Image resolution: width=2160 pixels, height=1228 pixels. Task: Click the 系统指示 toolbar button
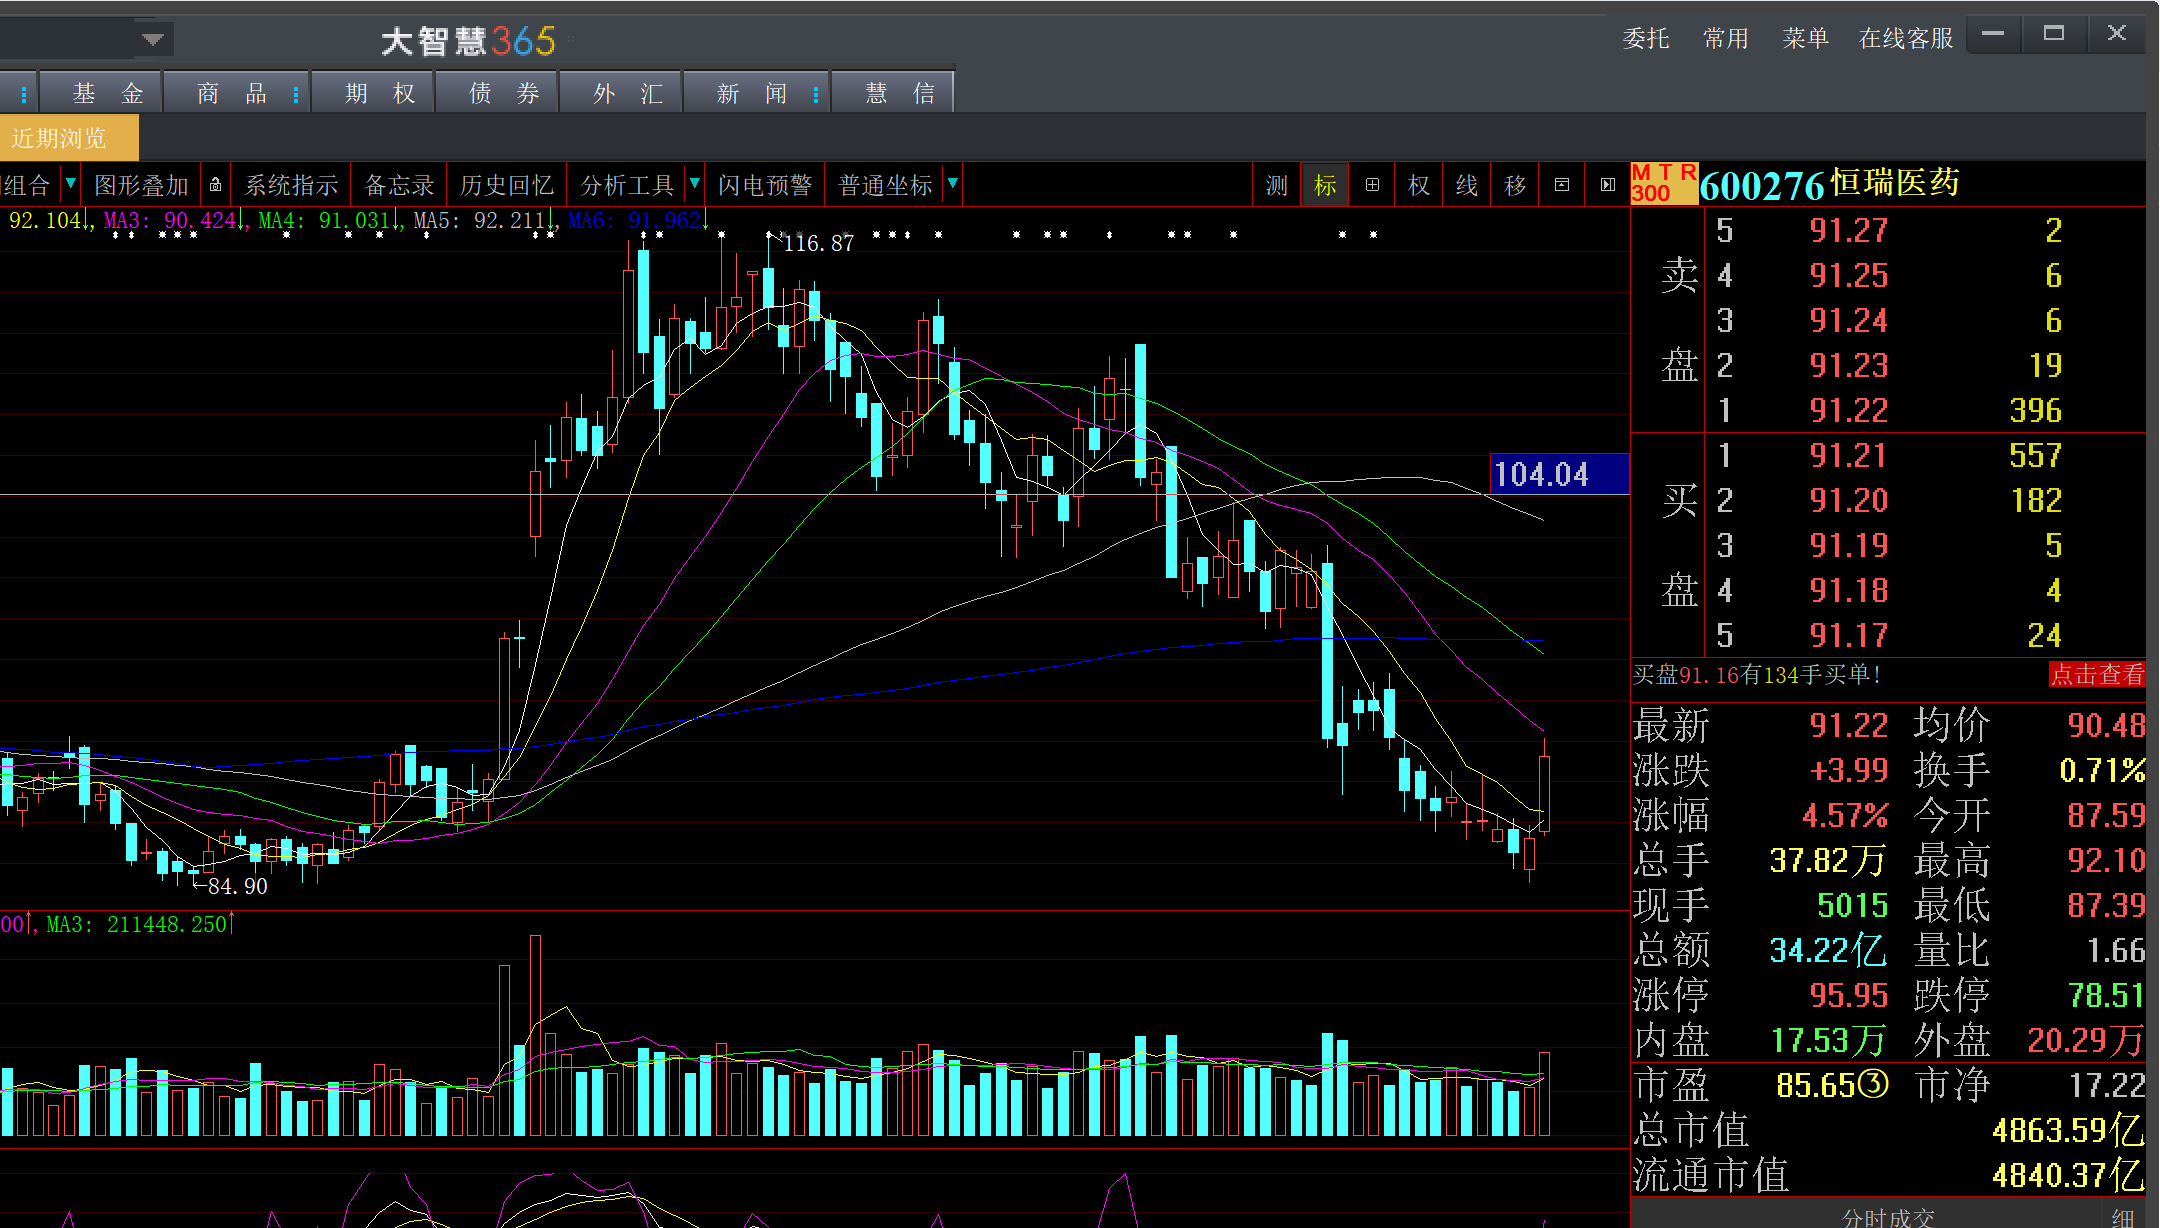click(291, 185)
